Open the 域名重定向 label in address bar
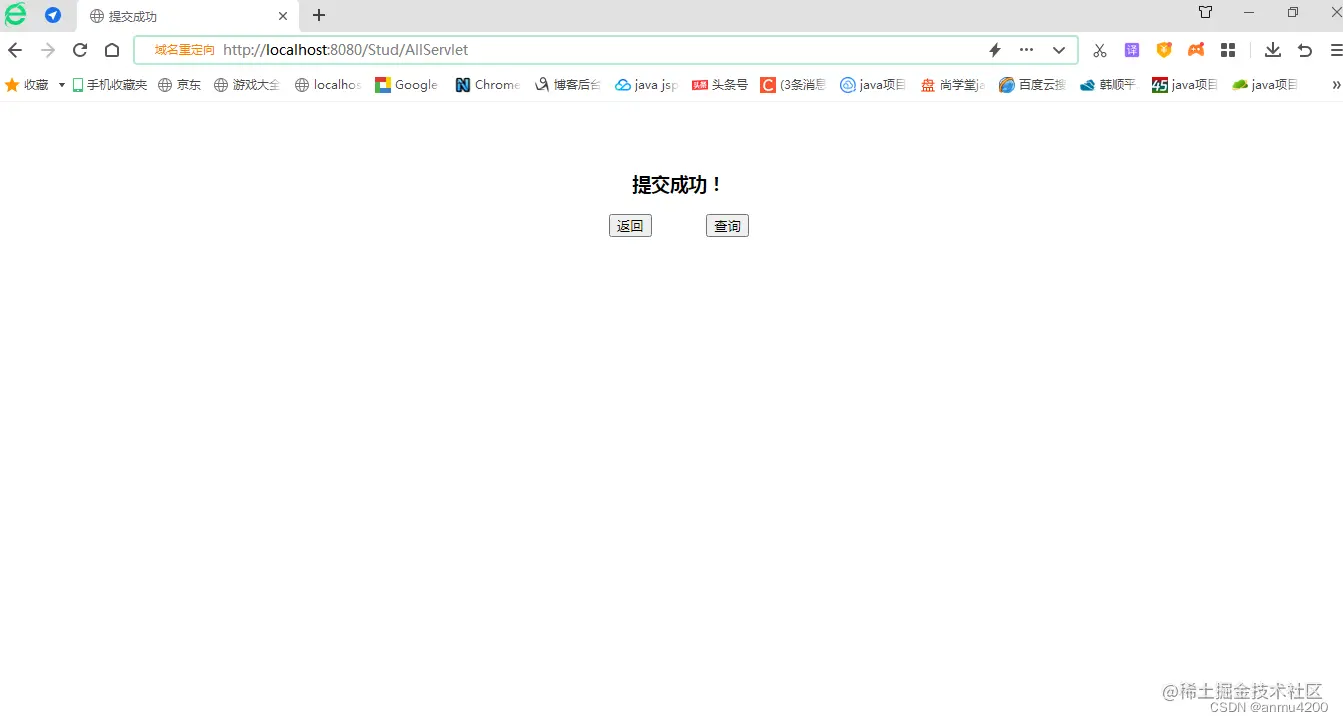 tap(183, 49)
